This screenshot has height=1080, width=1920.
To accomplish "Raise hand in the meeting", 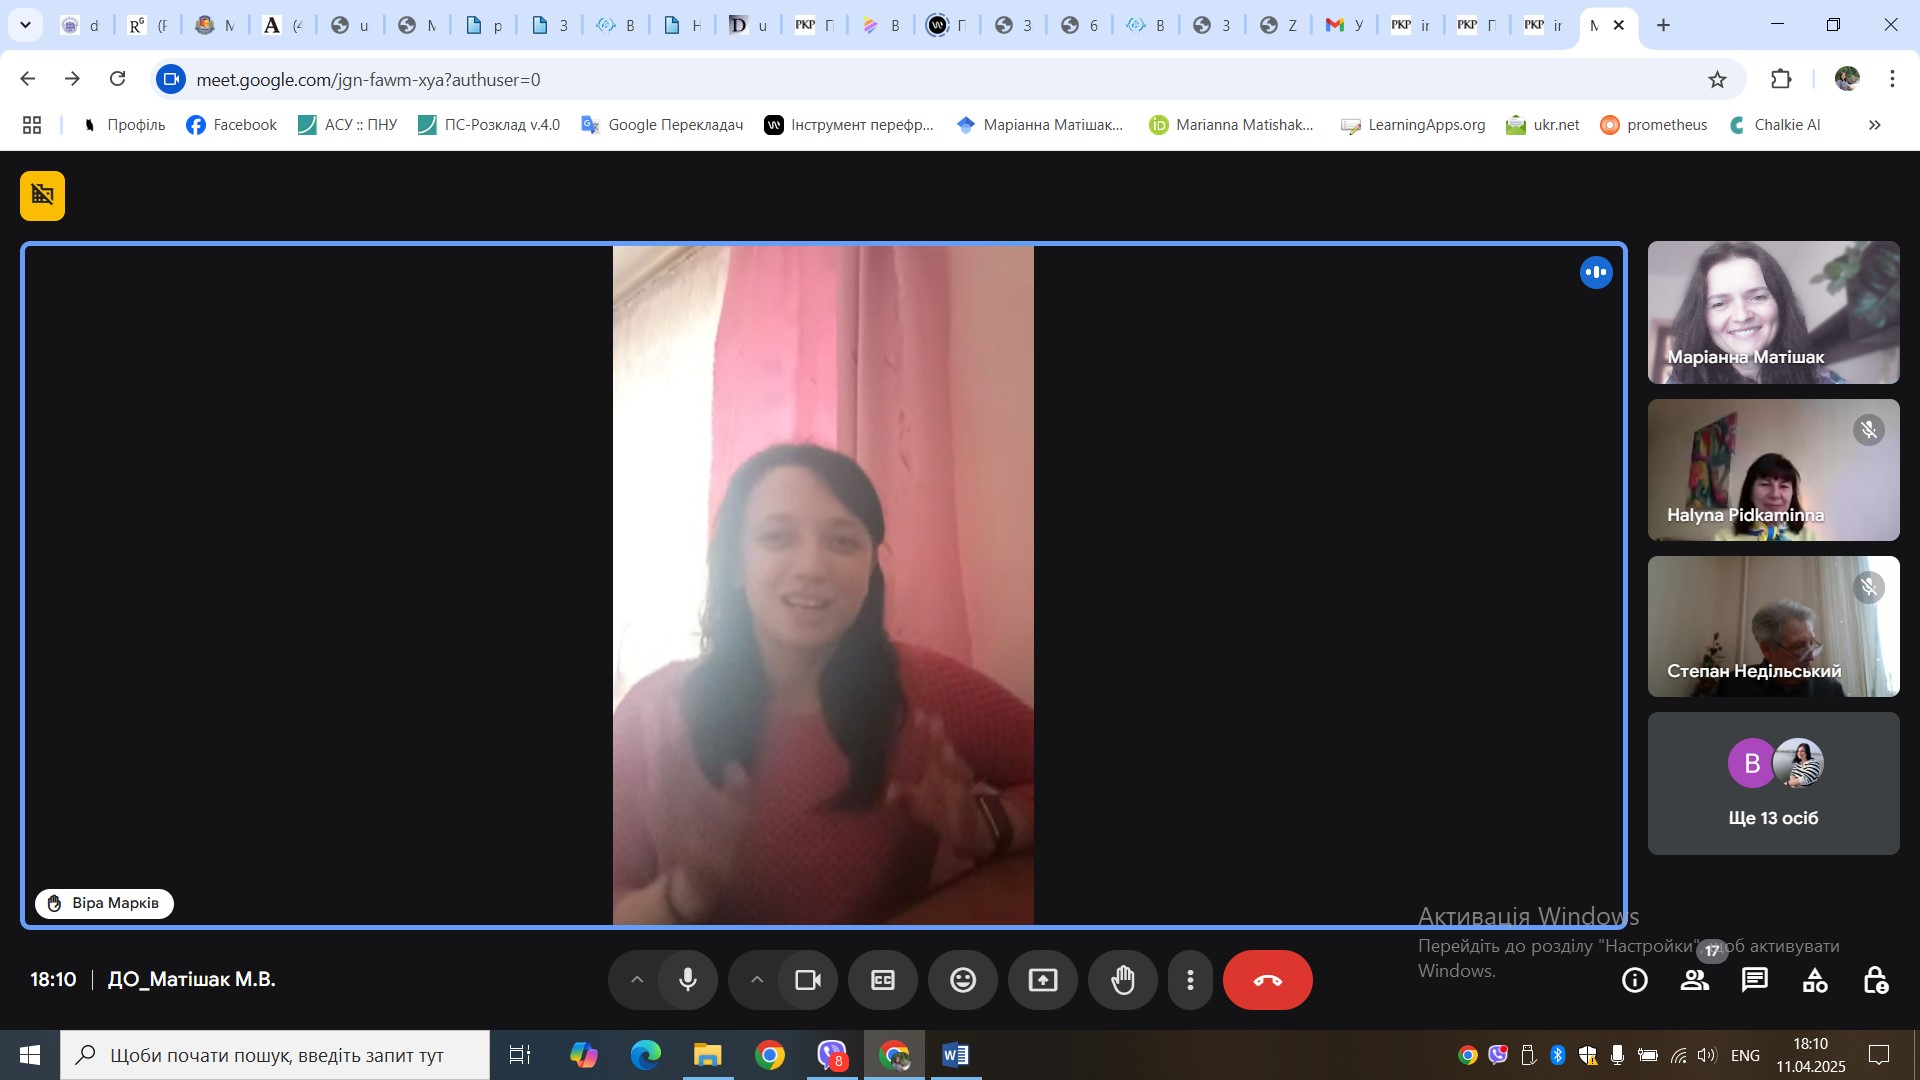I will pos(1122,980).
